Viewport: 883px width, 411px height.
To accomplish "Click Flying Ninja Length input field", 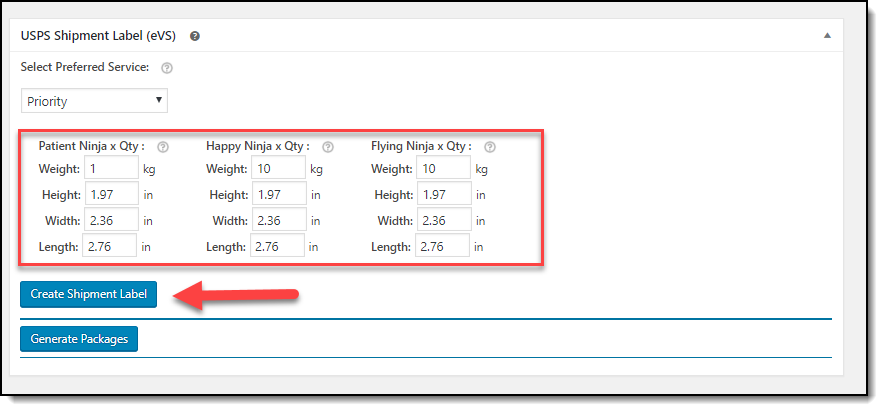I will [443, 246].
